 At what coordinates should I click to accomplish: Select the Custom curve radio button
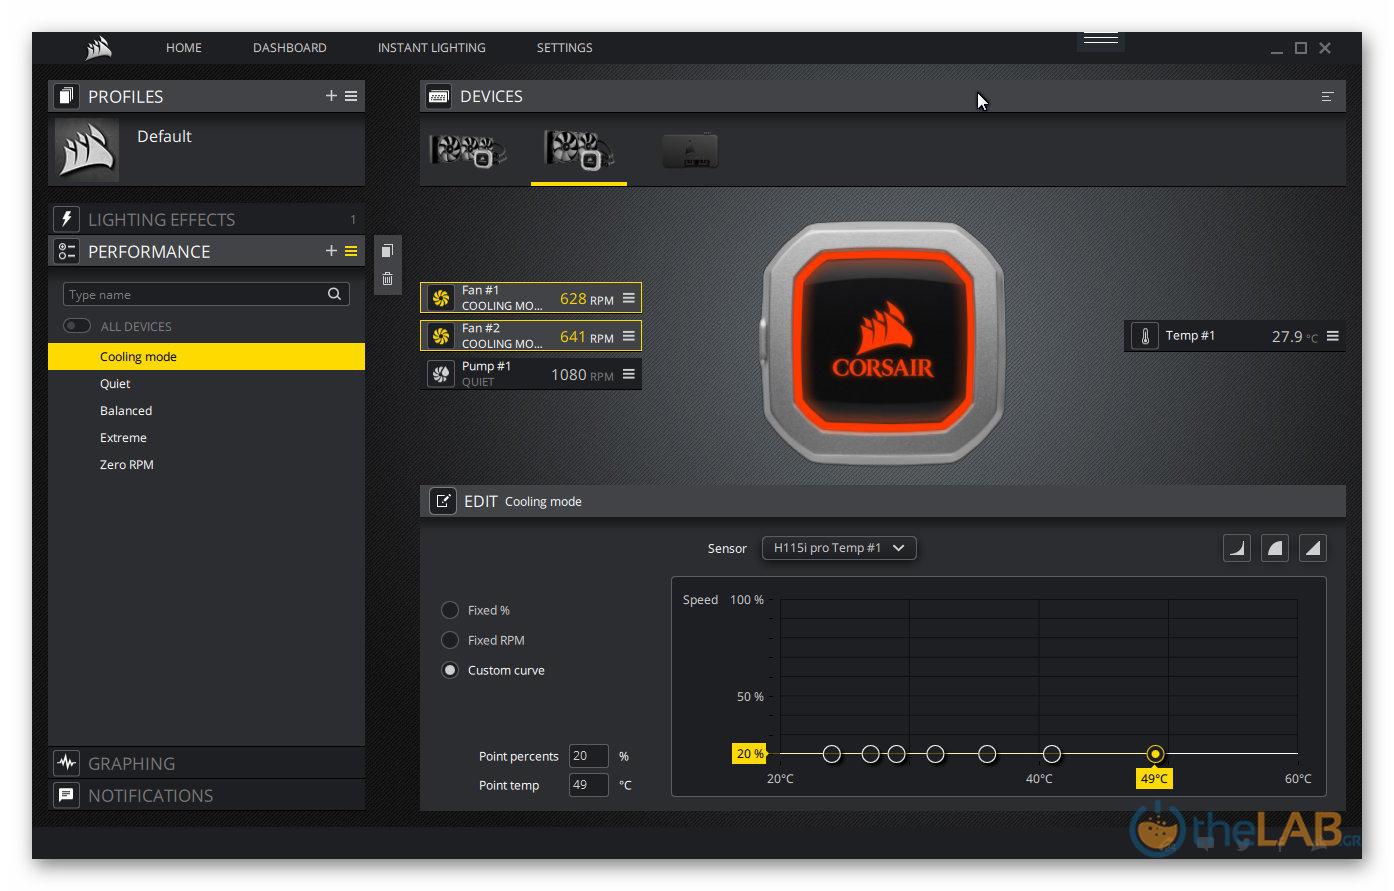[x=450, y=670]
